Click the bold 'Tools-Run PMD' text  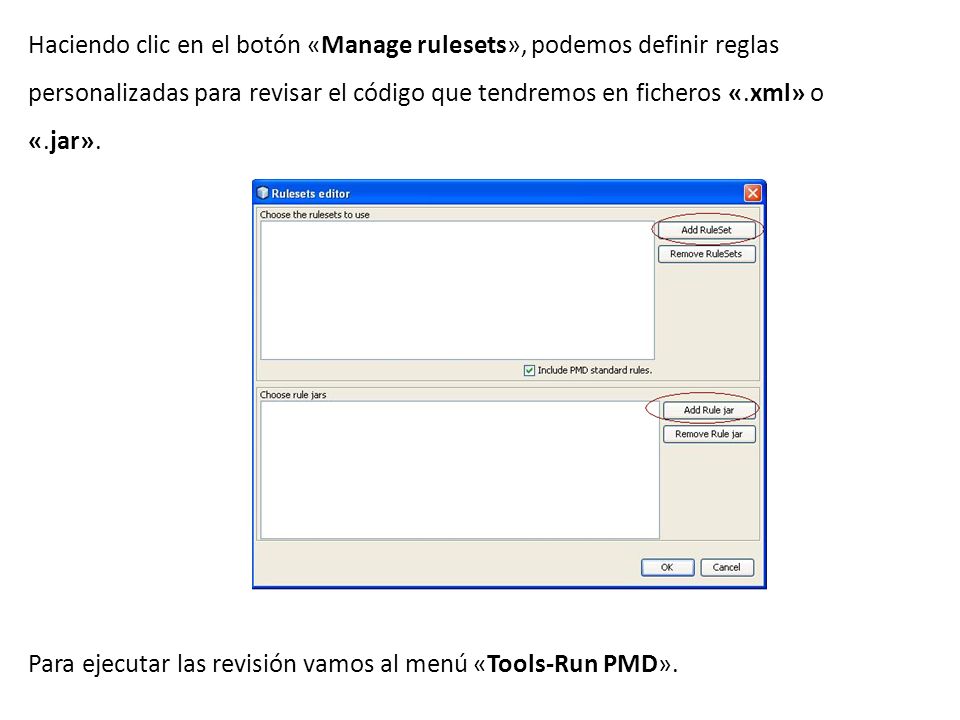point(572,664)
